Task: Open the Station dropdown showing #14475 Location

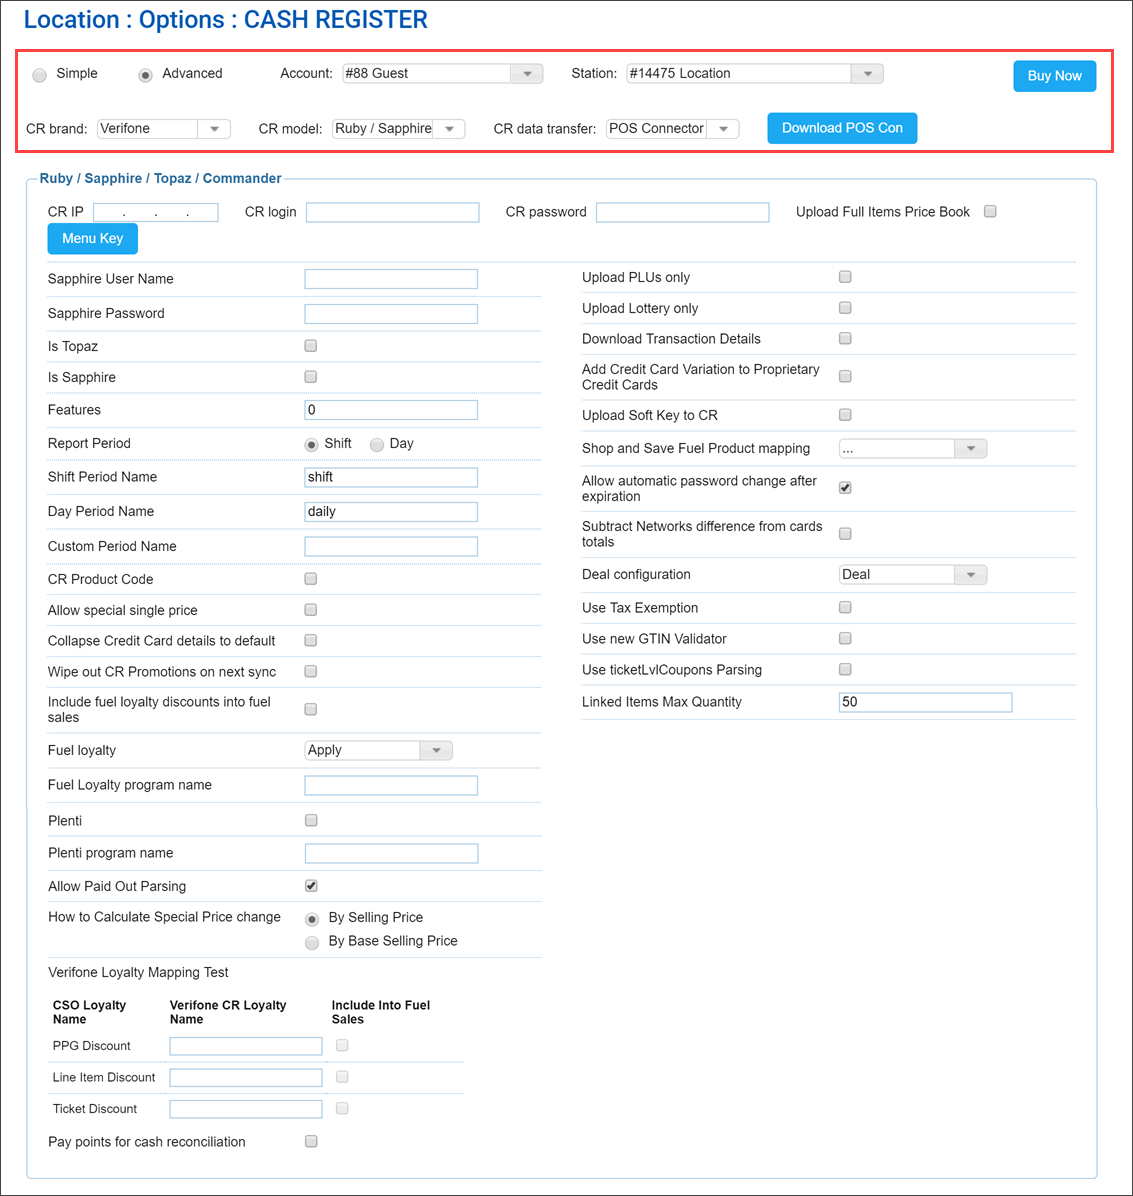Action: tap(755, 73)
